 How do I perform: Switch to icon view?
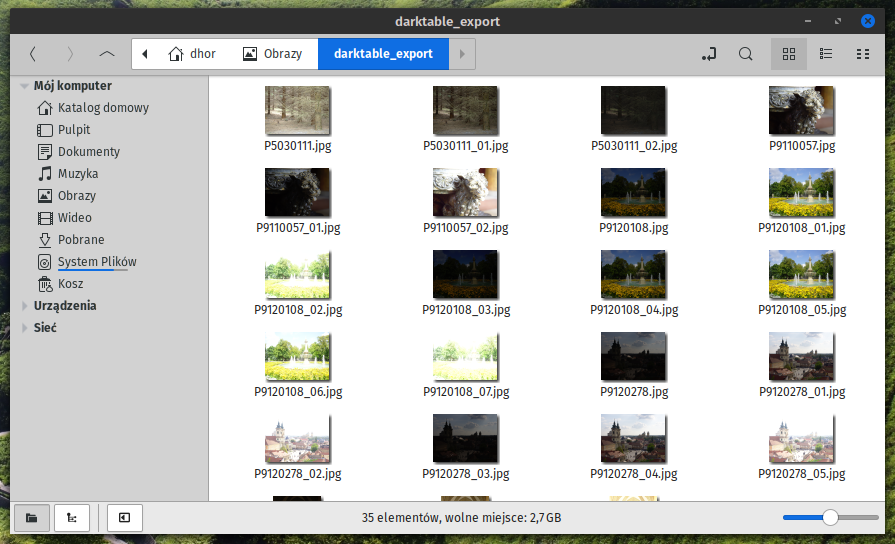coord(789,54)
